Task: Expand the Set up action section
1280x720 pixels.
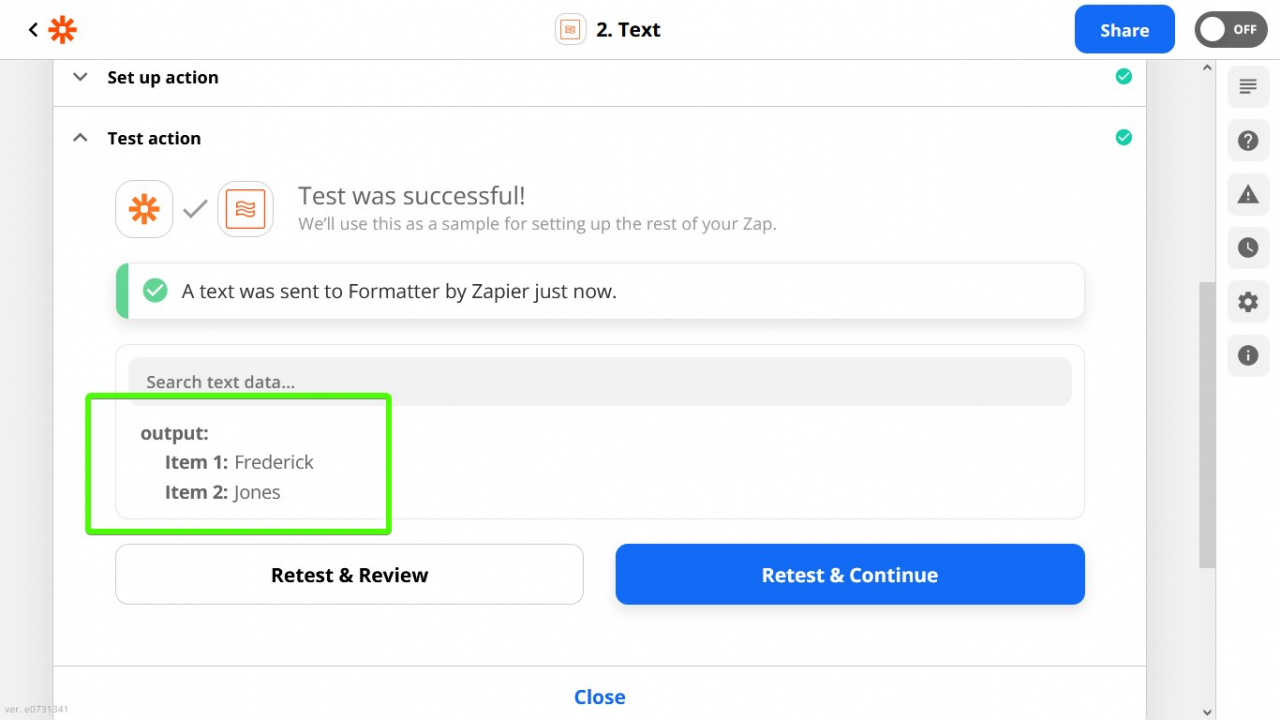Action: pos(81,77)
